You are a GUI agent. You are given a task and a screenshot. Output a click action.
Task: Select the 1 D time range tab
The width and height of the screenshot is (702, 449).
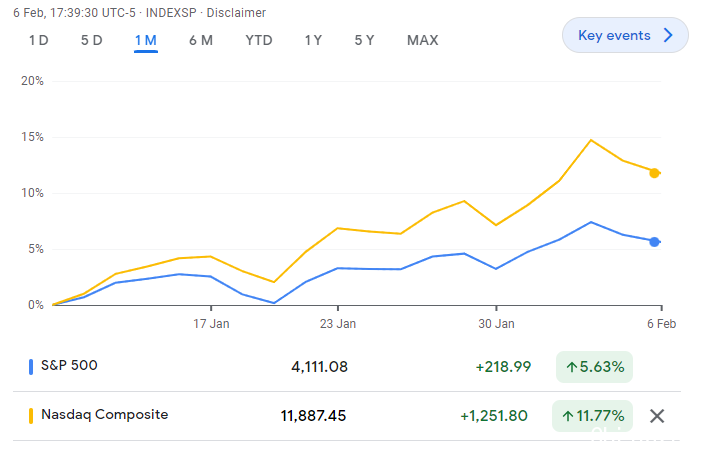[39, 40]
